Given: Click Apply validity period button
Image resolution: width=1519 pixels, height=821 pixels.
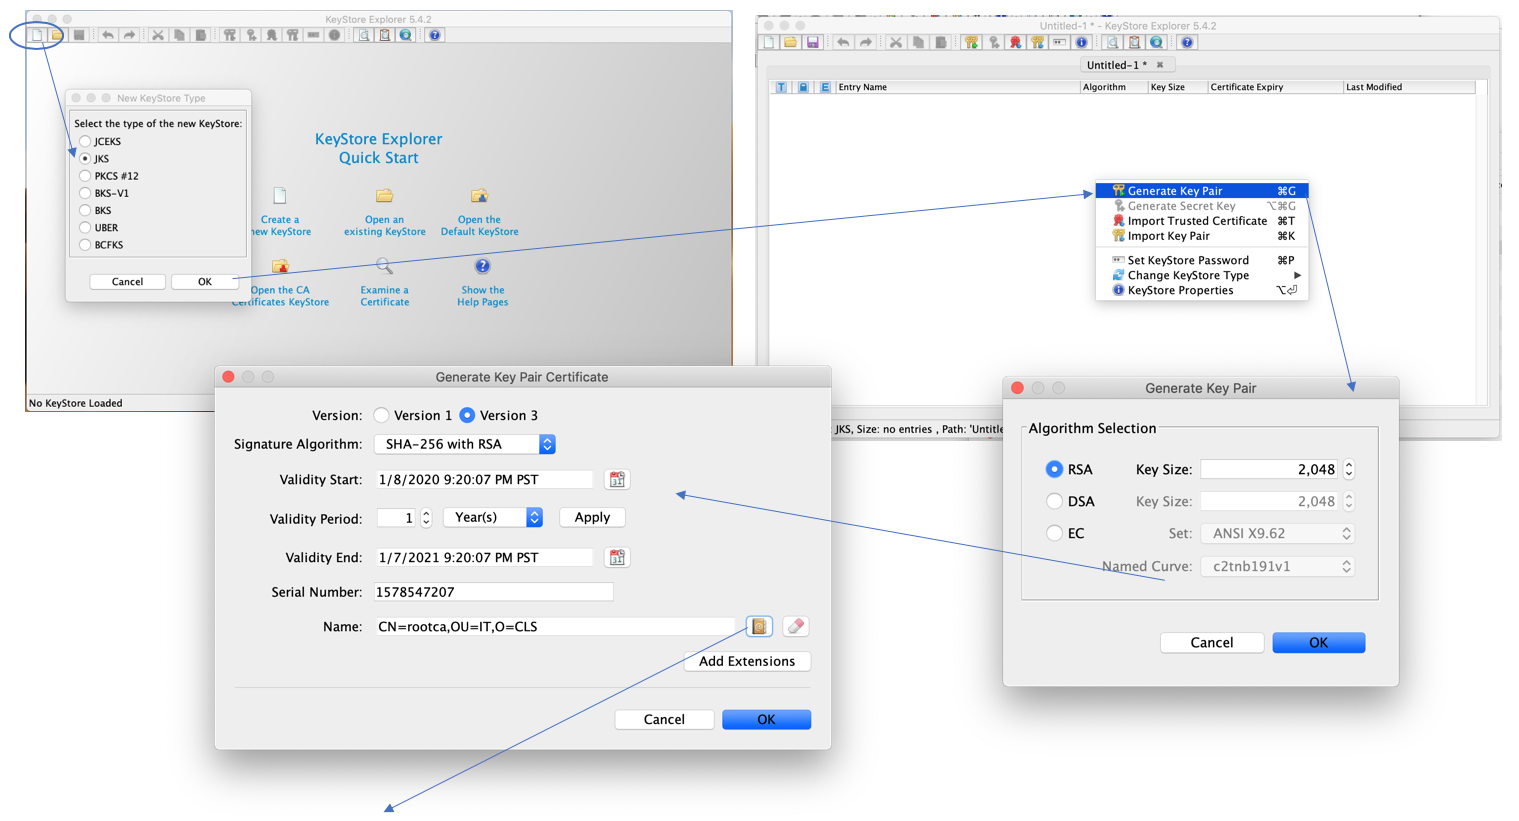Looking at the screenshot, I should (592, 517).
